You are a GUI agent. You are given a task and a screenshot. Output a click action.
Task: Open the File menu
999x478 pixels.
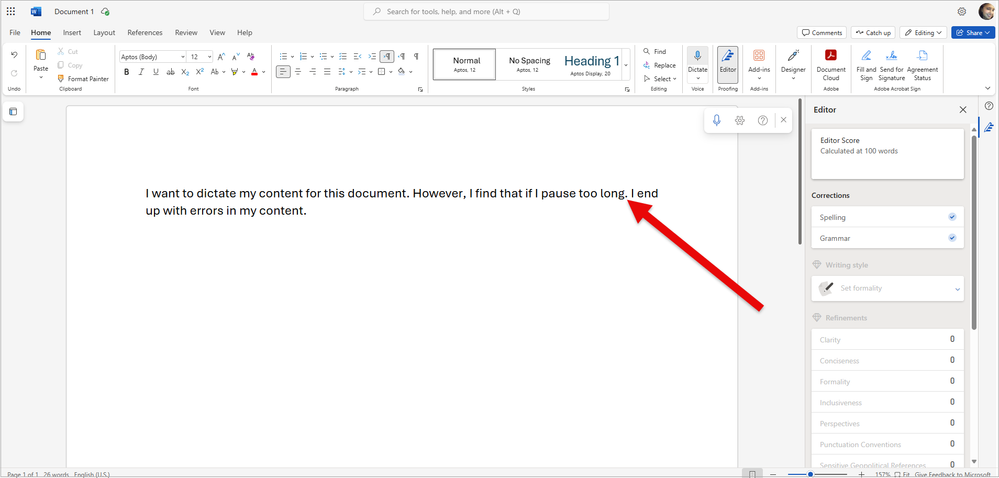15,33
